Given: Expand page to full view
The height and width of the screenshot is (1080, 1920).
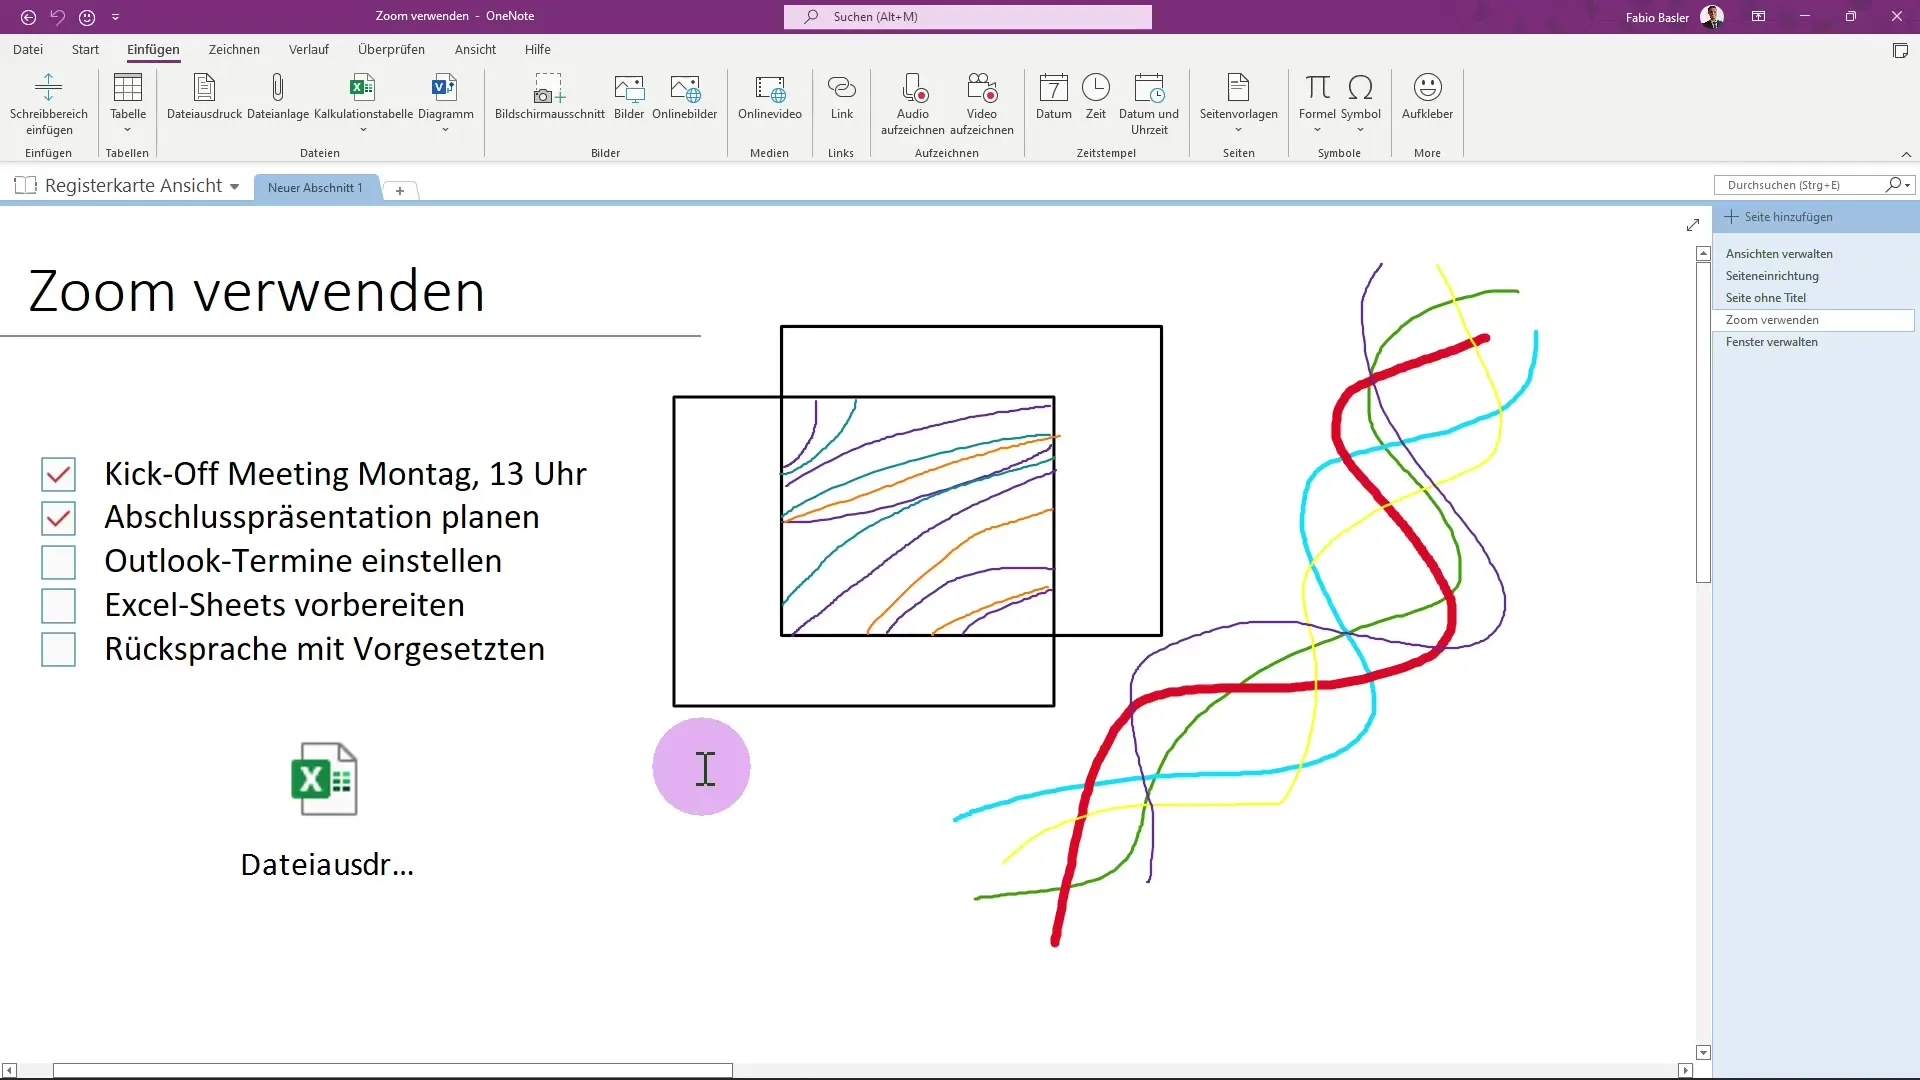Looking at the screenshot, I should pyautogui.click(x=1693, y=225).
